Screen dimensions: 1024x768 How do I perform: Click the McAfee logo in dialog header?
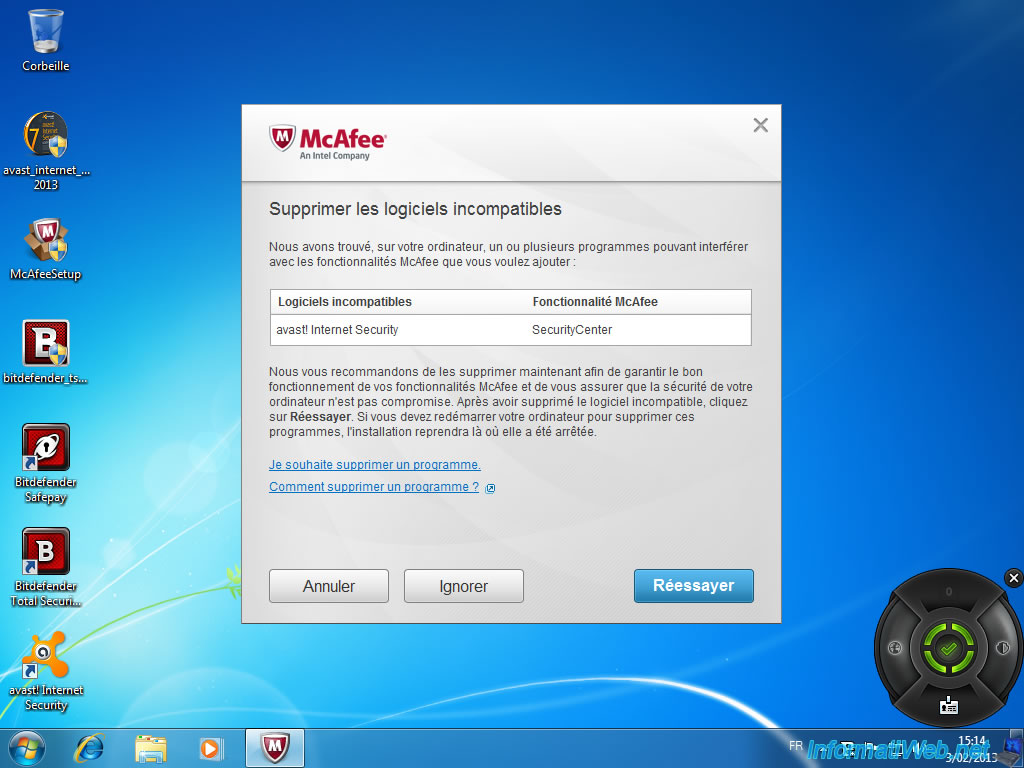click(x=328, y=142)
